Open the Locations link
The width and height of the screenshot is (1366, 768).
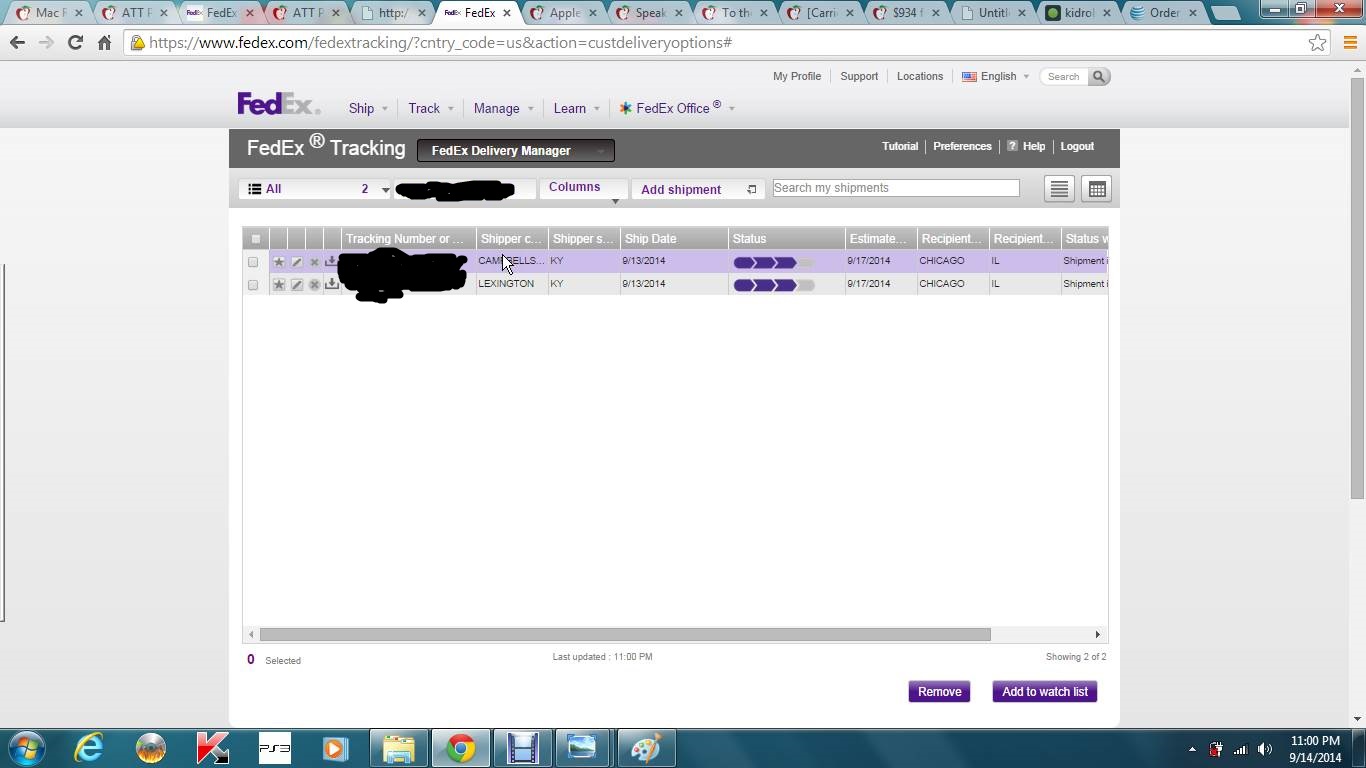920,76
